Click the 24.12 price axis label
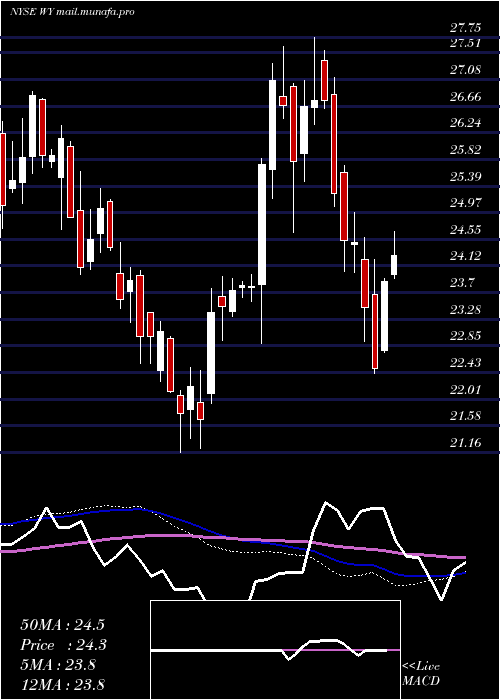This screenshot has height=700, width=500. pos(465,256)
